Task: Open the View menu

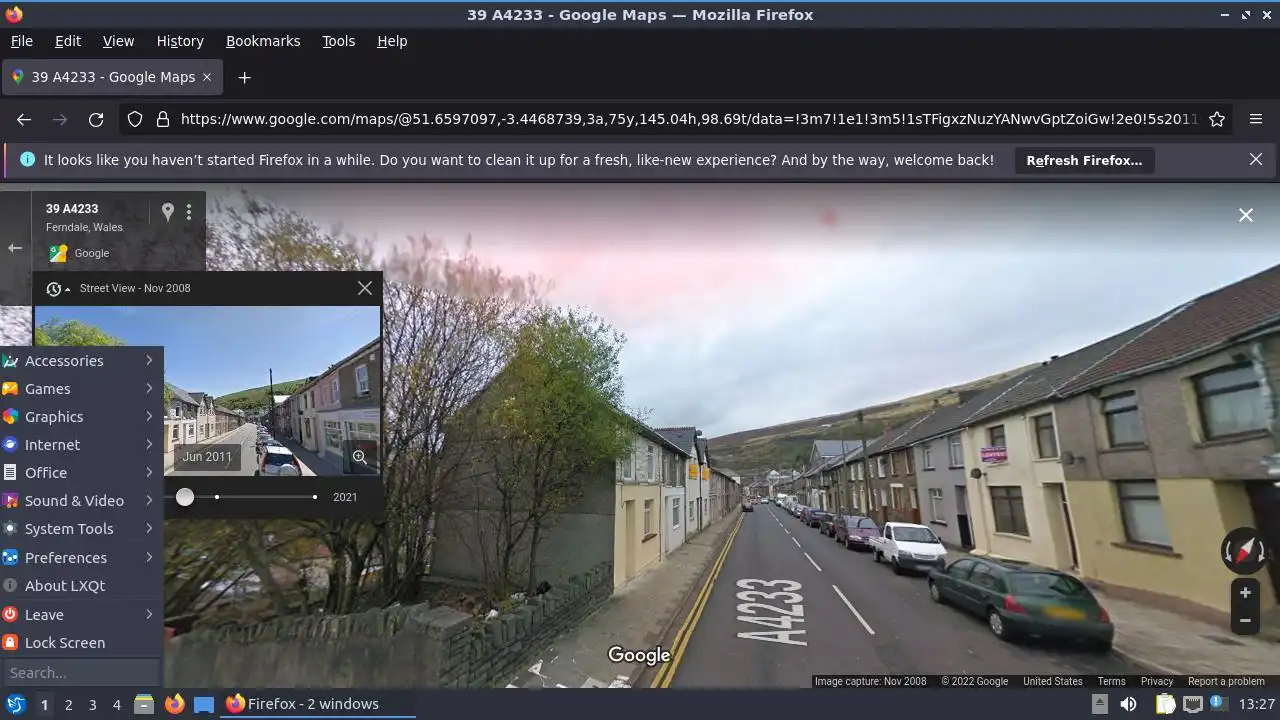Action: pyautogui.click(x=118, y=41)
